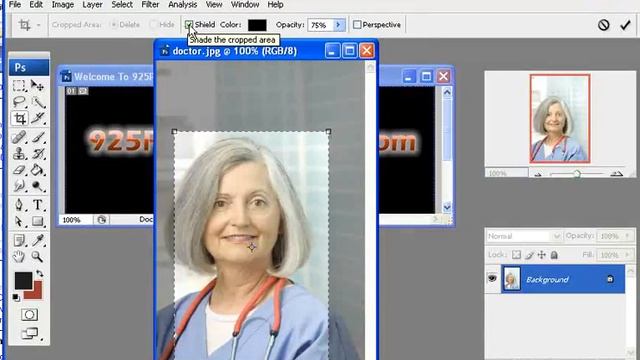Viewport: 640px width, 360px height.
Task: Open shield opacity slider arrow
Action: (338, 25)
